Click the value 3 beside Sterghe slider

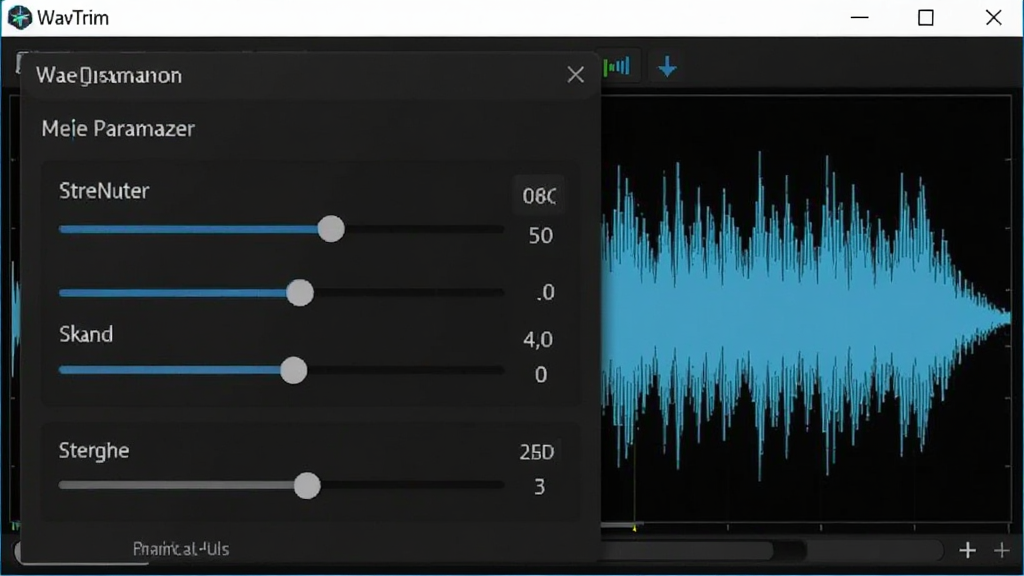539,487
